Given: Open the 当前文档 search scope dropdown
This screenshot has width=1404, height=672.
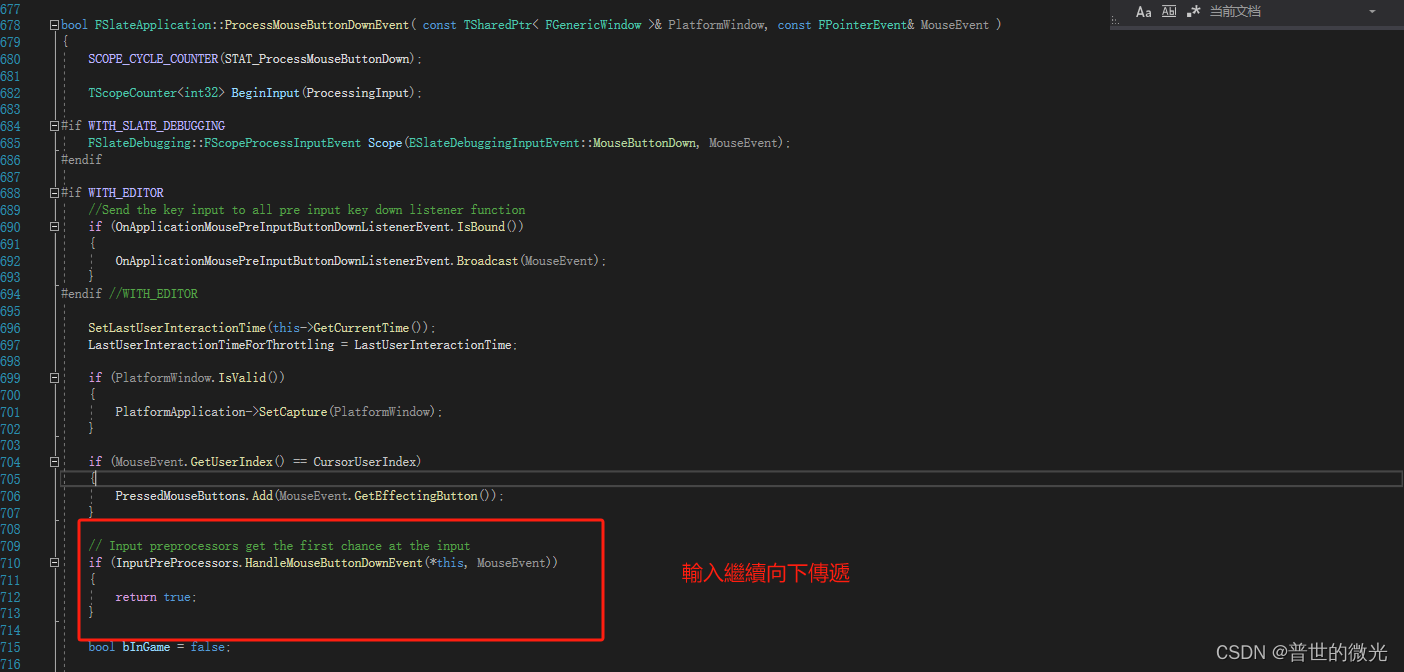Looking at the screenshot, I should coord(1372,12).
